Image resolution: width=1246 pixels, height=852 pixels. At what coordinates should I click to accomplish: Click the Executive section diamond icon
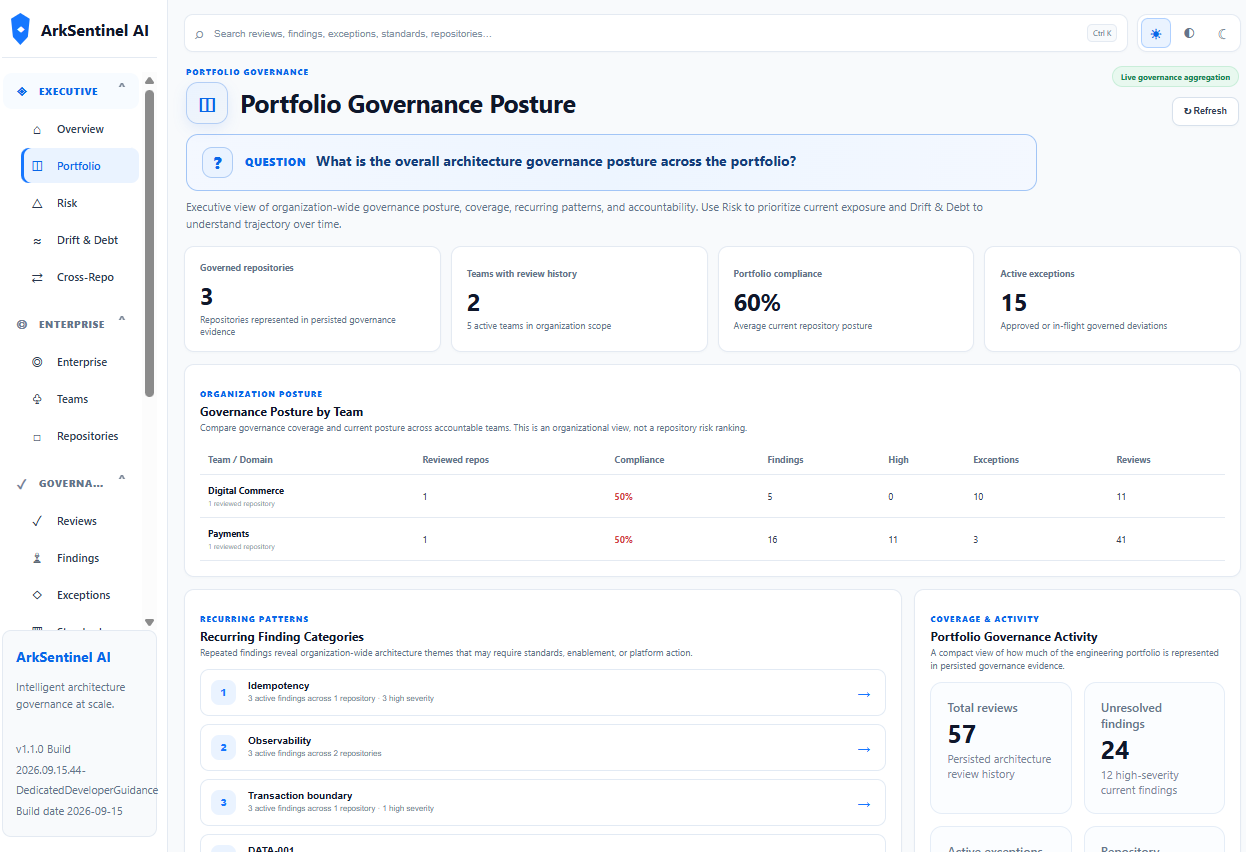click(x=22, y=92)
